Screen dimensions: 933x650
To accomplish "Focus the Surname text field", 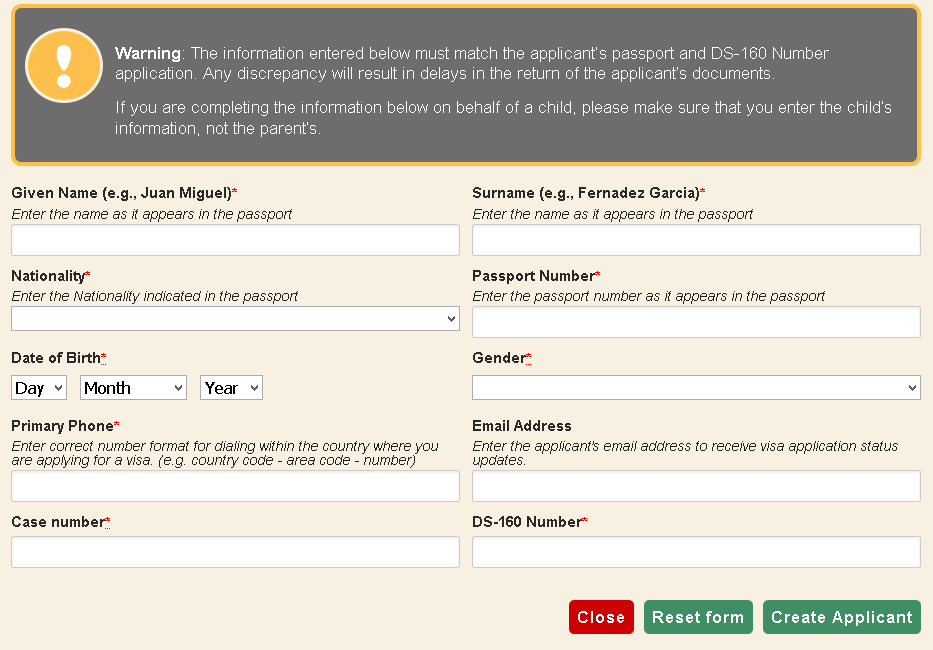I will (x=696, y=240).
